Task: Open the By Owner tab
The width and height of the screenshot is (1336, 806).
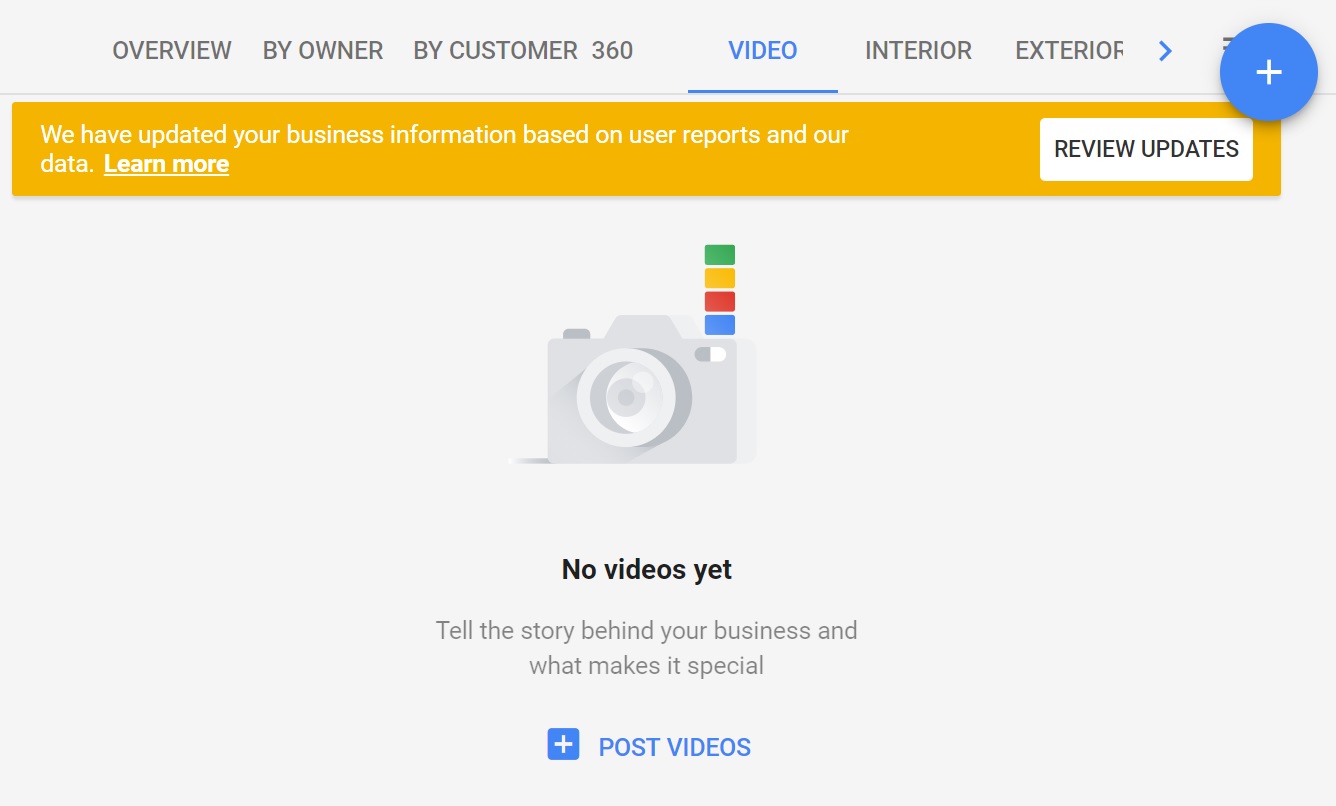Action: coord(323,50)
